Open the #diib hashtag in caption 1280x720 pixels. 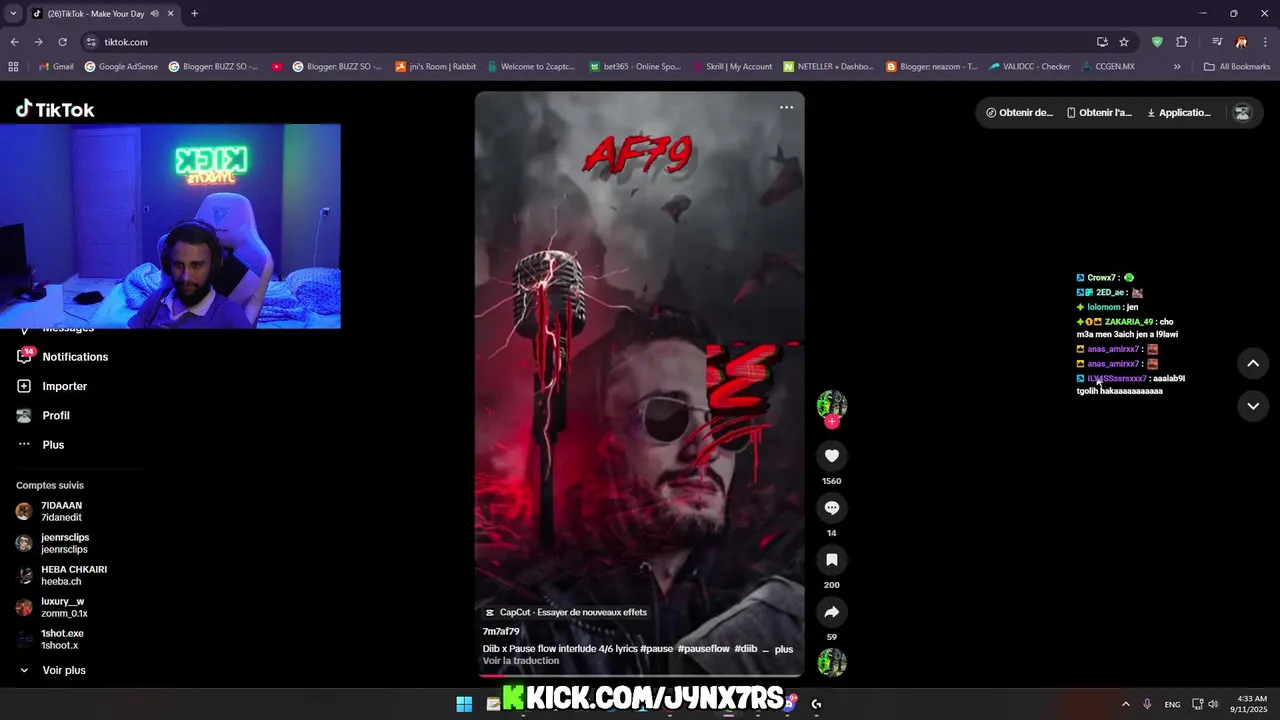coord(746,649)
